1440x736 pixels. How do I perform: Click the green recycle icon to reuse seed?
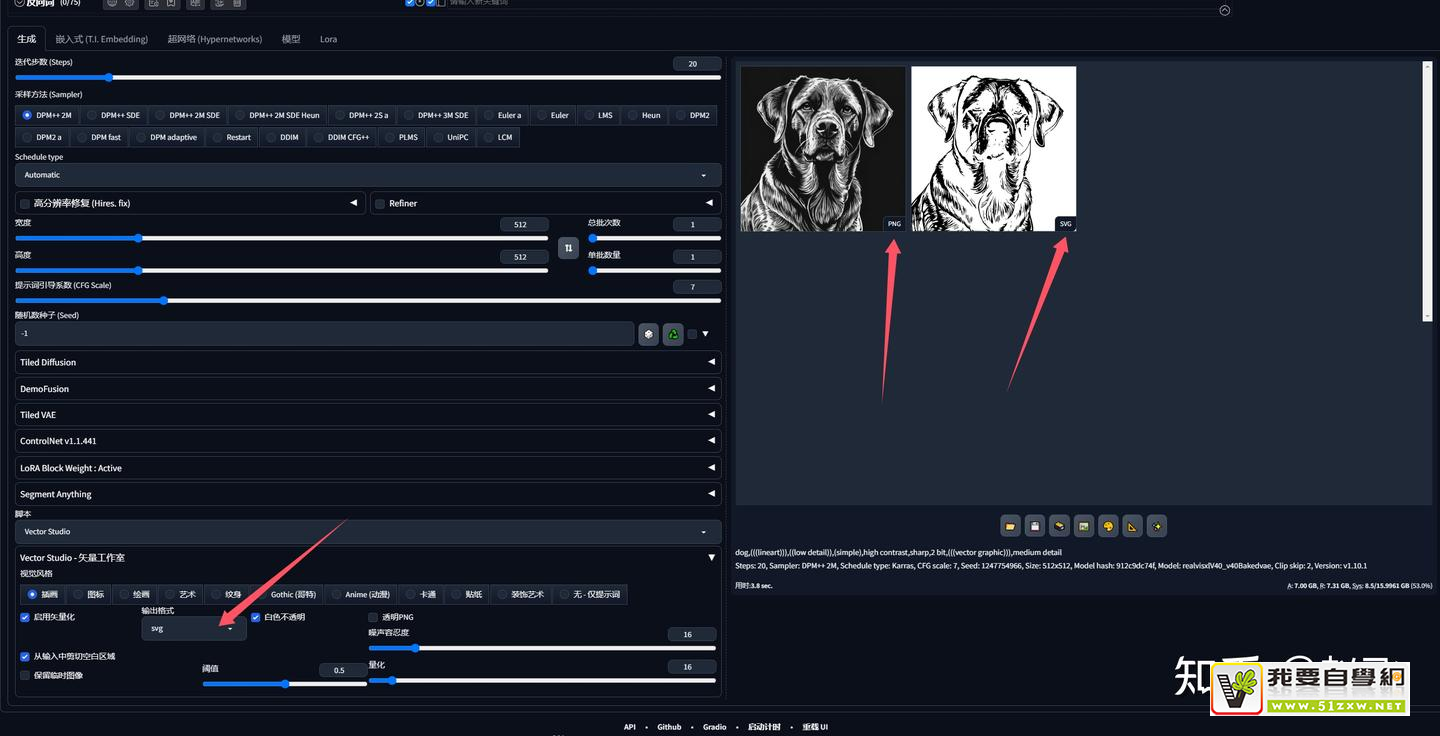673,334
